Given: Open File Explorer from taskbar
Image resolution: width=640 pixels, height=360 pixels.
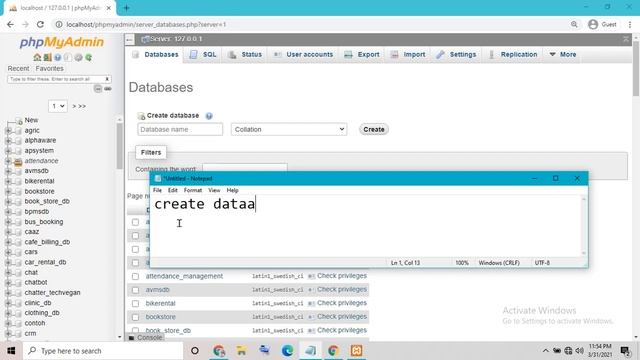Looking at the screenshot, I should pos(241,351).
